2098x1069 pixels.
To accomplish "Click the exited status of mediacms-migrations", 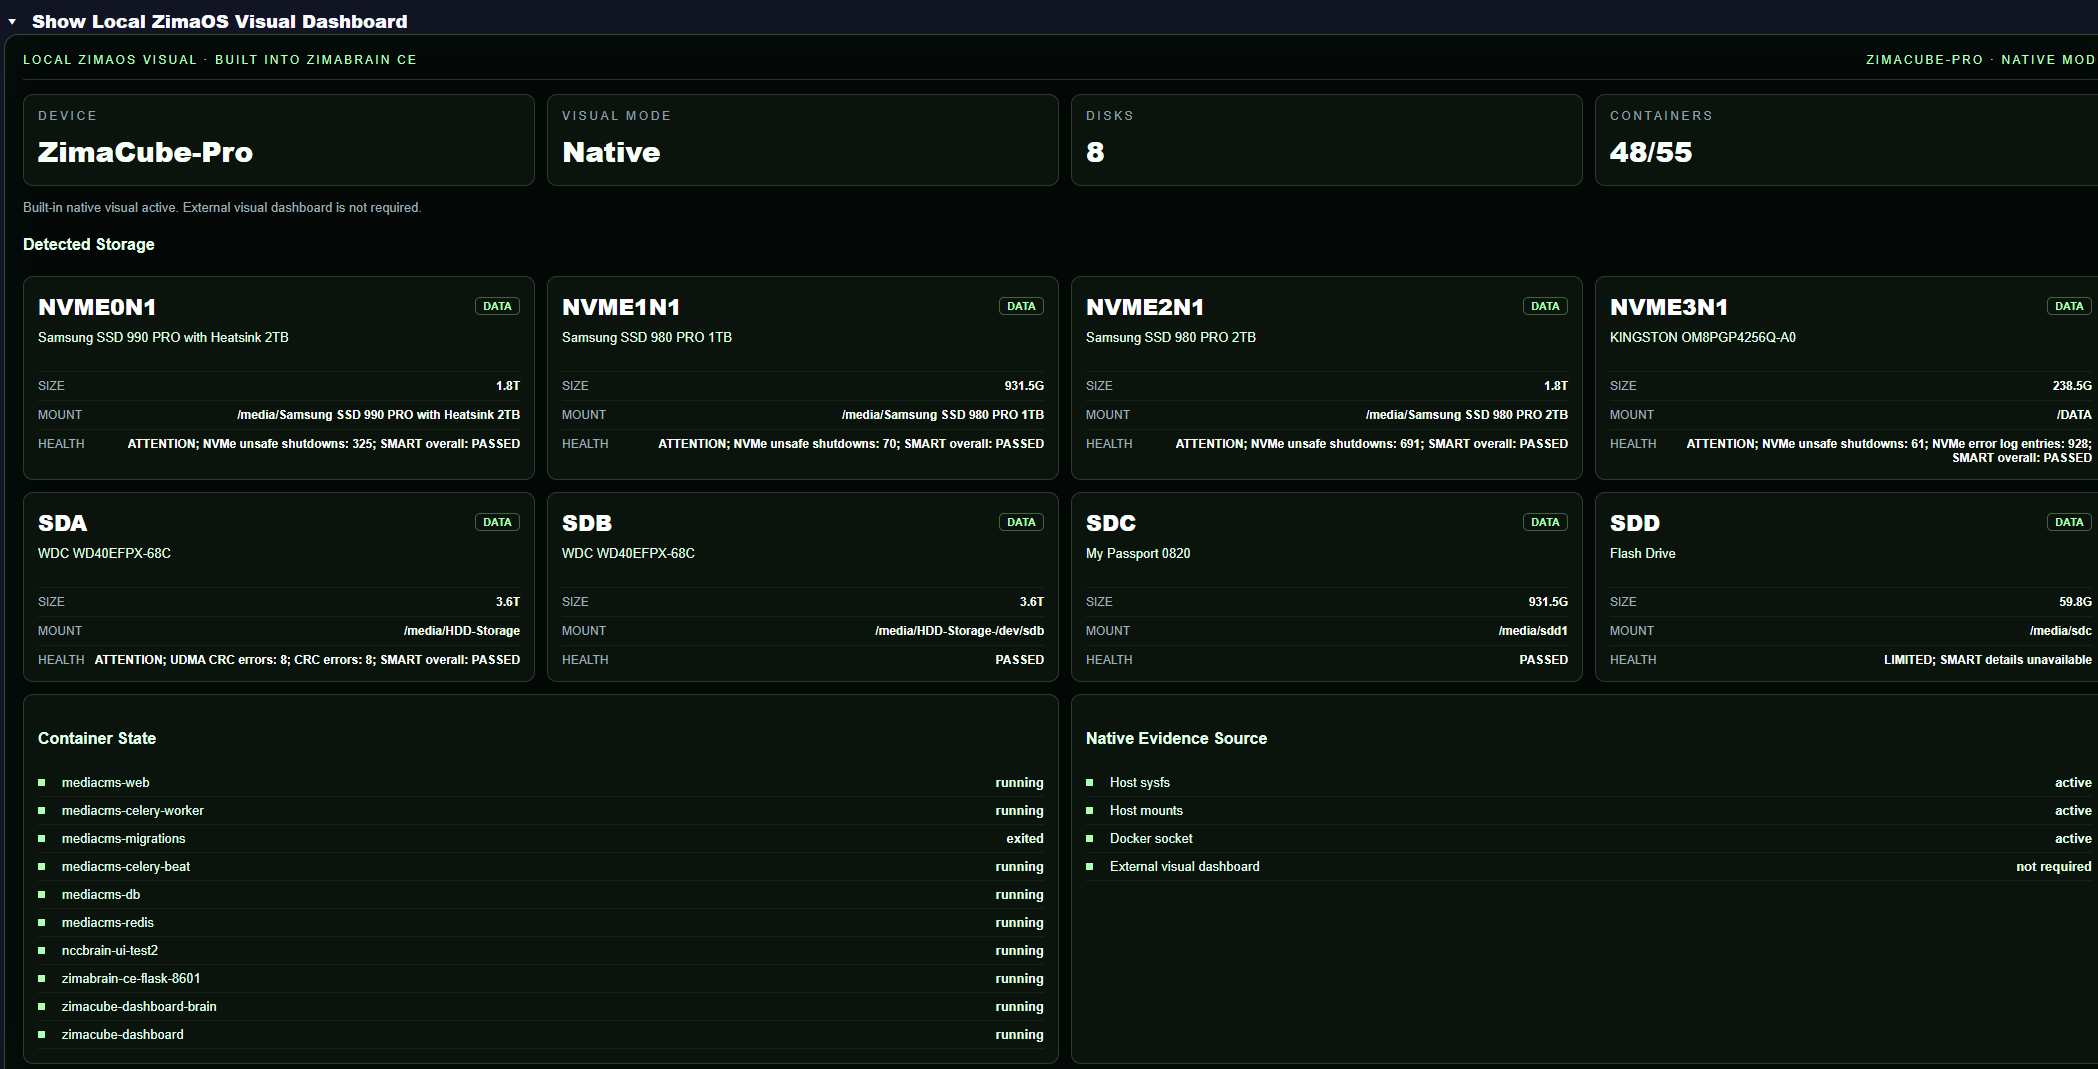I will point(1025,838).
